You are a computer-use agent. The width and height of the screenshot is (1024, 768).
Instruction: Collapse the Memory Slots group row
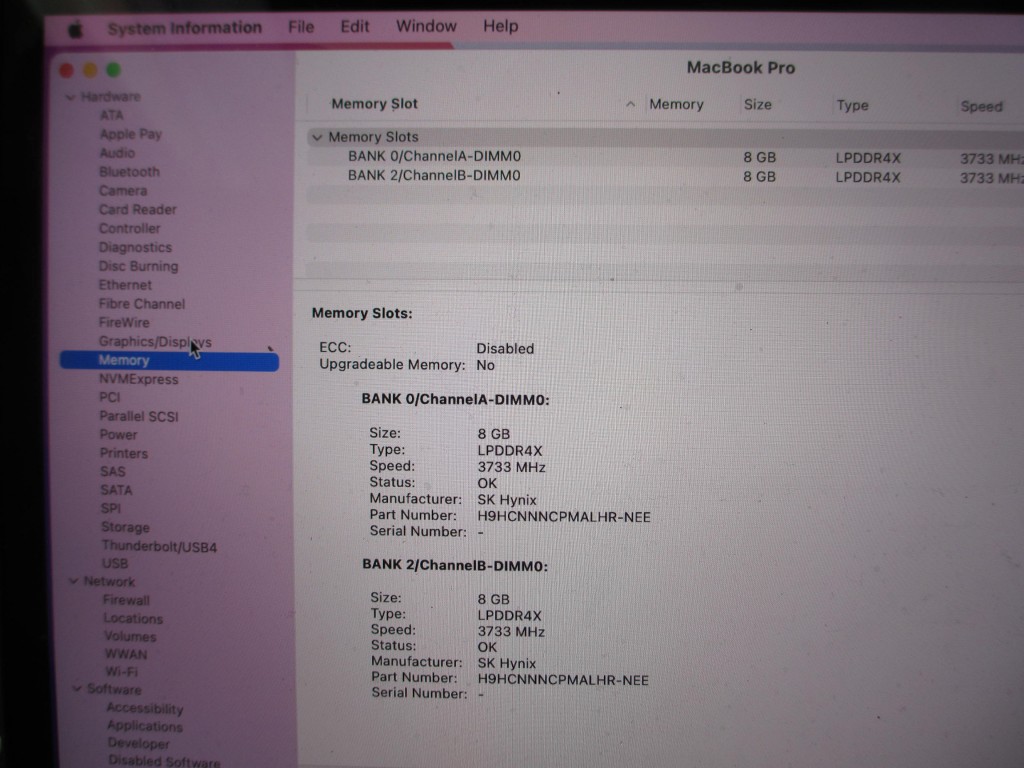tap(317, 137)
